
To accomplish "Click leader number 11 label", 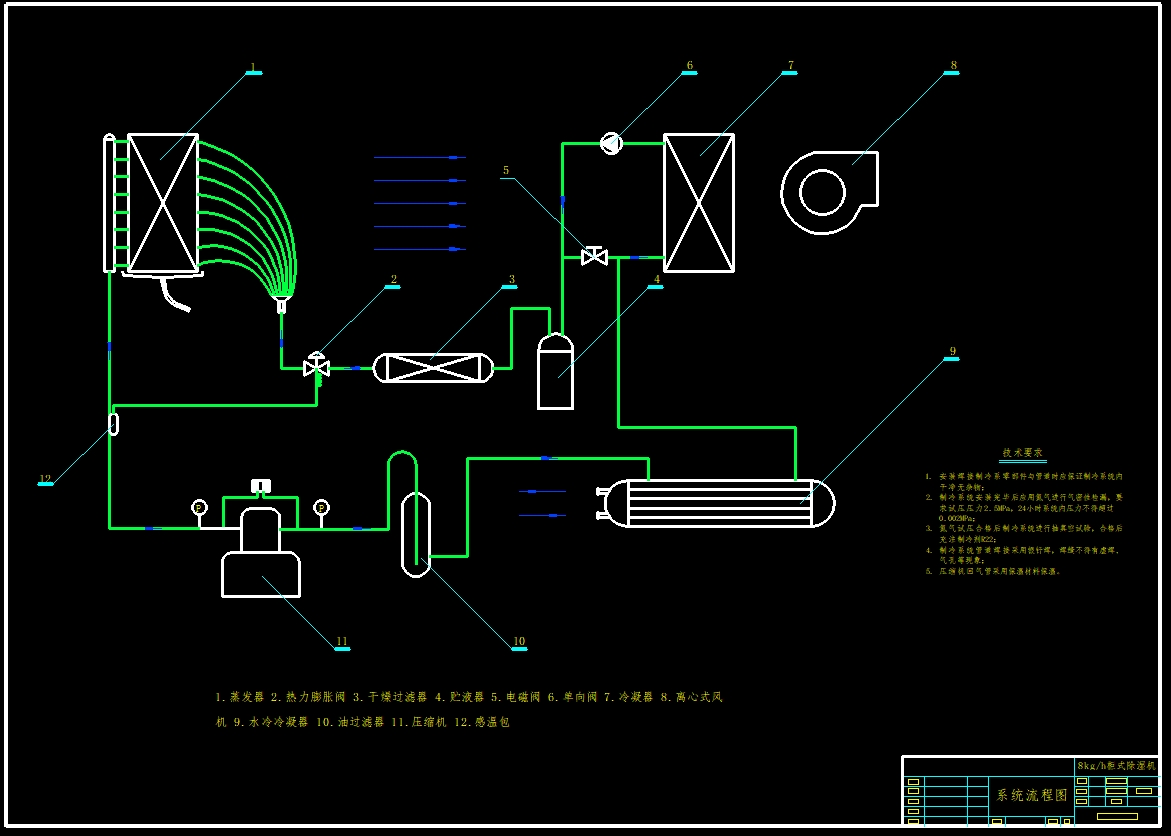I will pyautogui.click(x=342, y=641).
